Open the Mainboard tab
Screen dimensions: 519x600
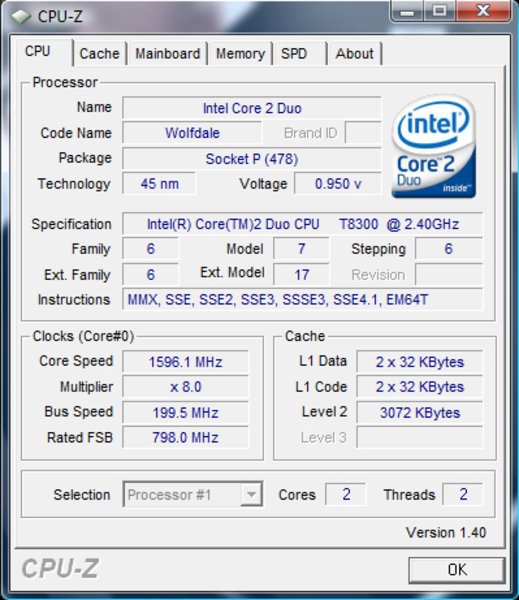click(x=168, y=54)
